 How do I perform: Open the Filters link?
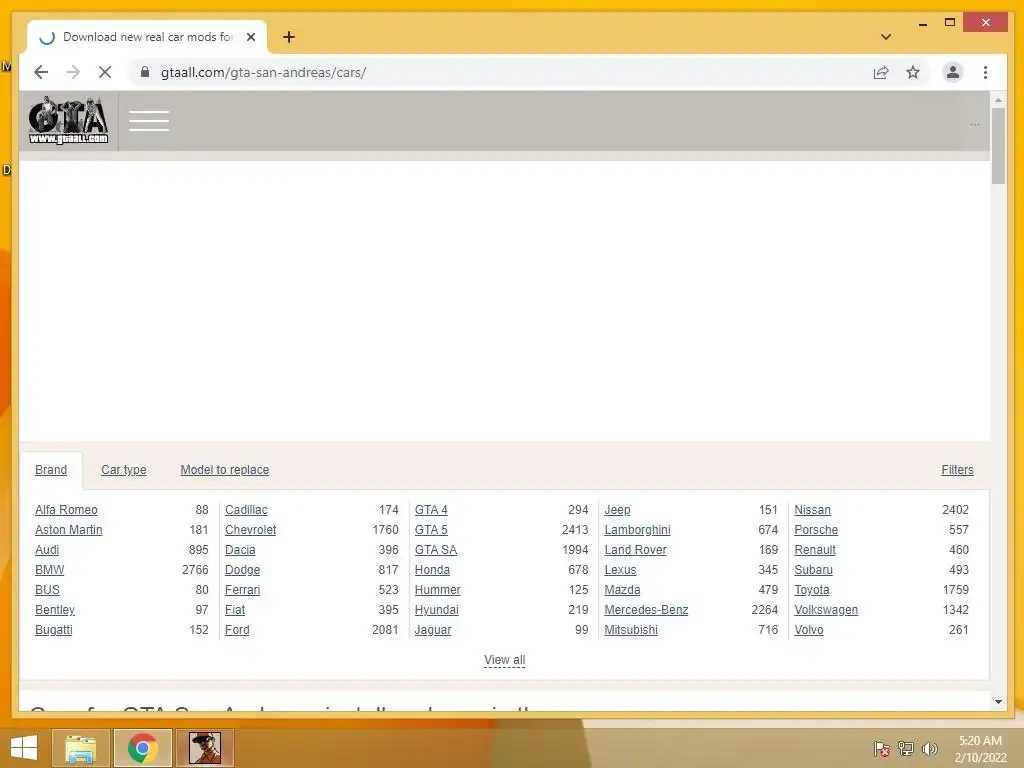click(x=957, y=470)
